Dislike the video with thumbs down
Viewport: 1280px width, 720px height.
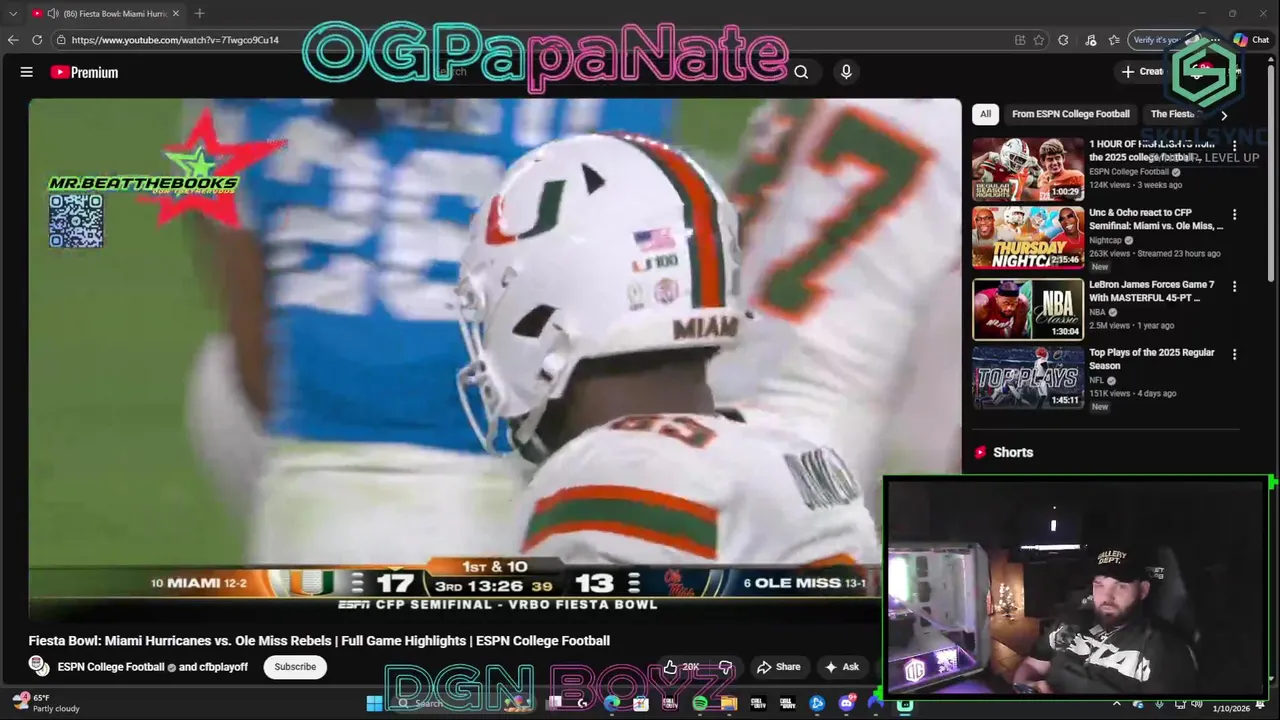coord(726,667)
